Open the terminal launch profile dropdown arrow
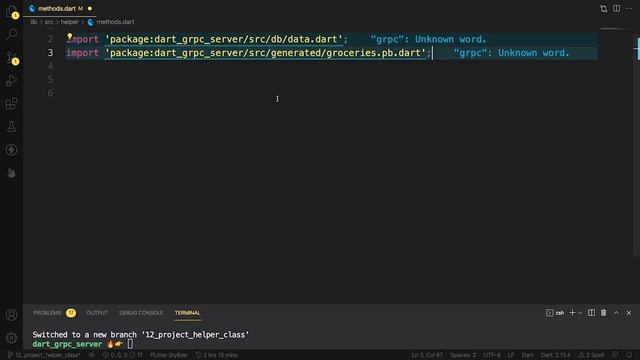Viewport: 640px width, 360px height. [580, 313]
